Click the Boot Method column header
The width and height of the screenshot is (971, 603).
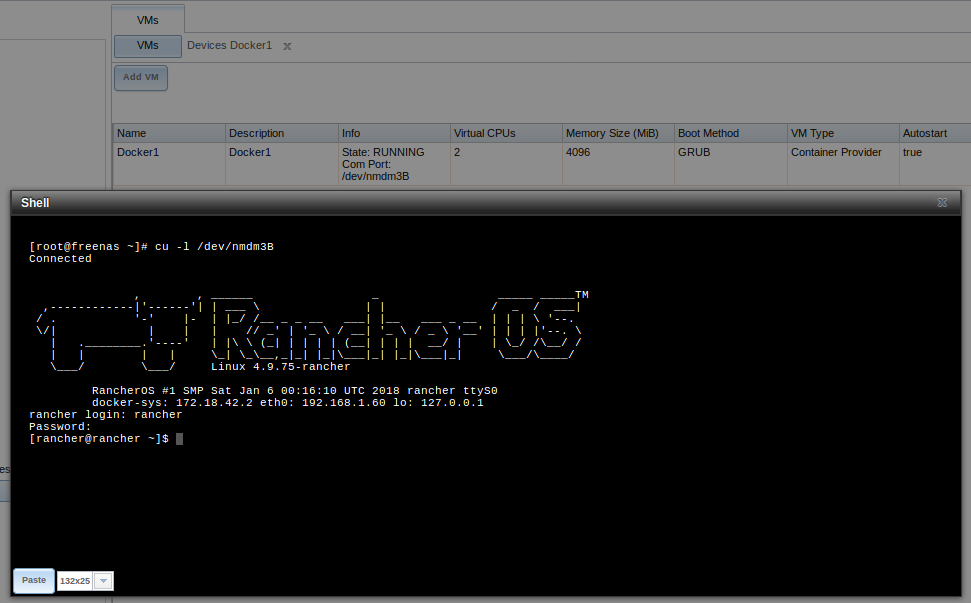[x=731, y=133]
